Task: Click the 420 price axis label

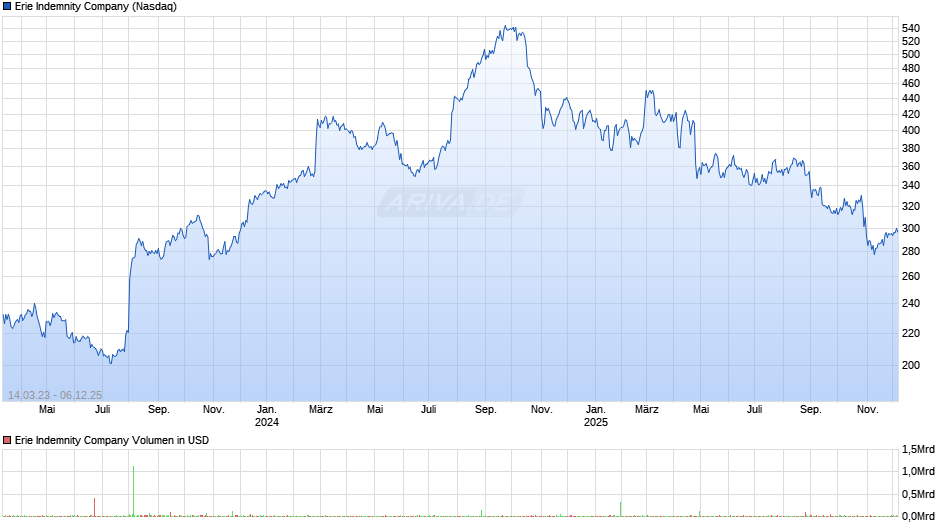Action: [x=911, y=114]
